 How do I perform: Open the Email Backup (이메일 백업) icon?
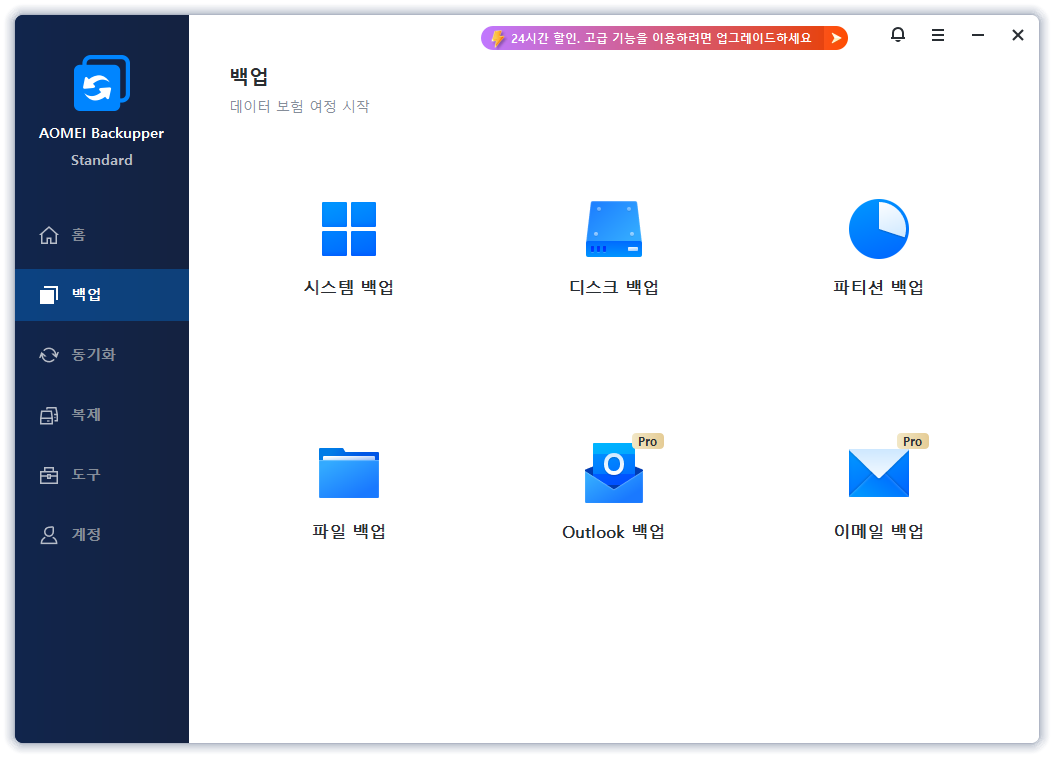coord(879,473)
